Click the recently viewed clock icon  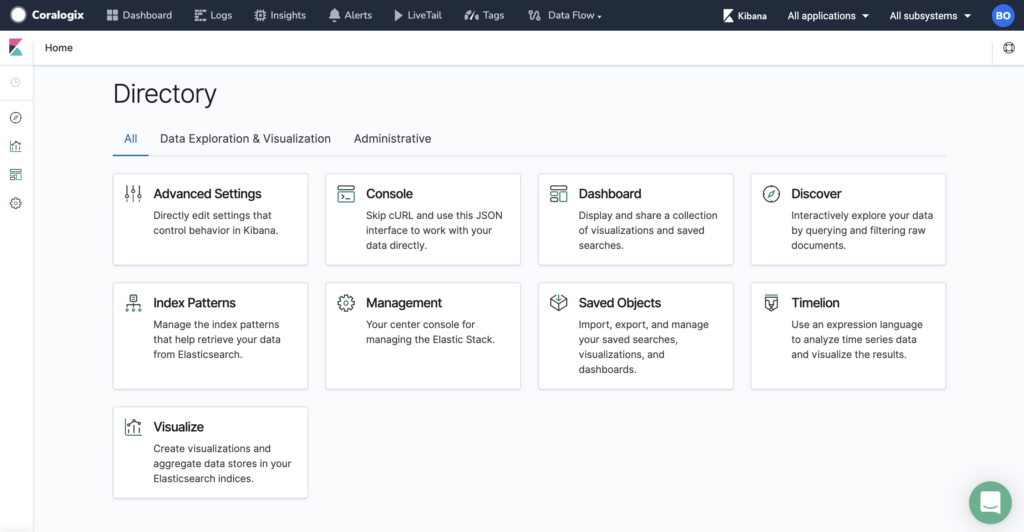pos(16,82)
